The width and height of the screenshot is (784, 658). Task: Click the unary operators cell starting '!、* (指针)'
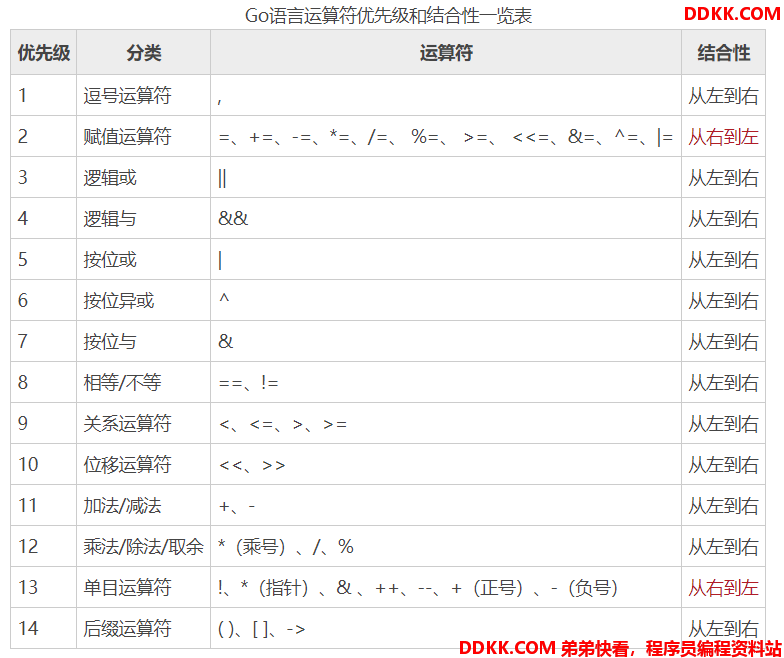click(446, 588)
